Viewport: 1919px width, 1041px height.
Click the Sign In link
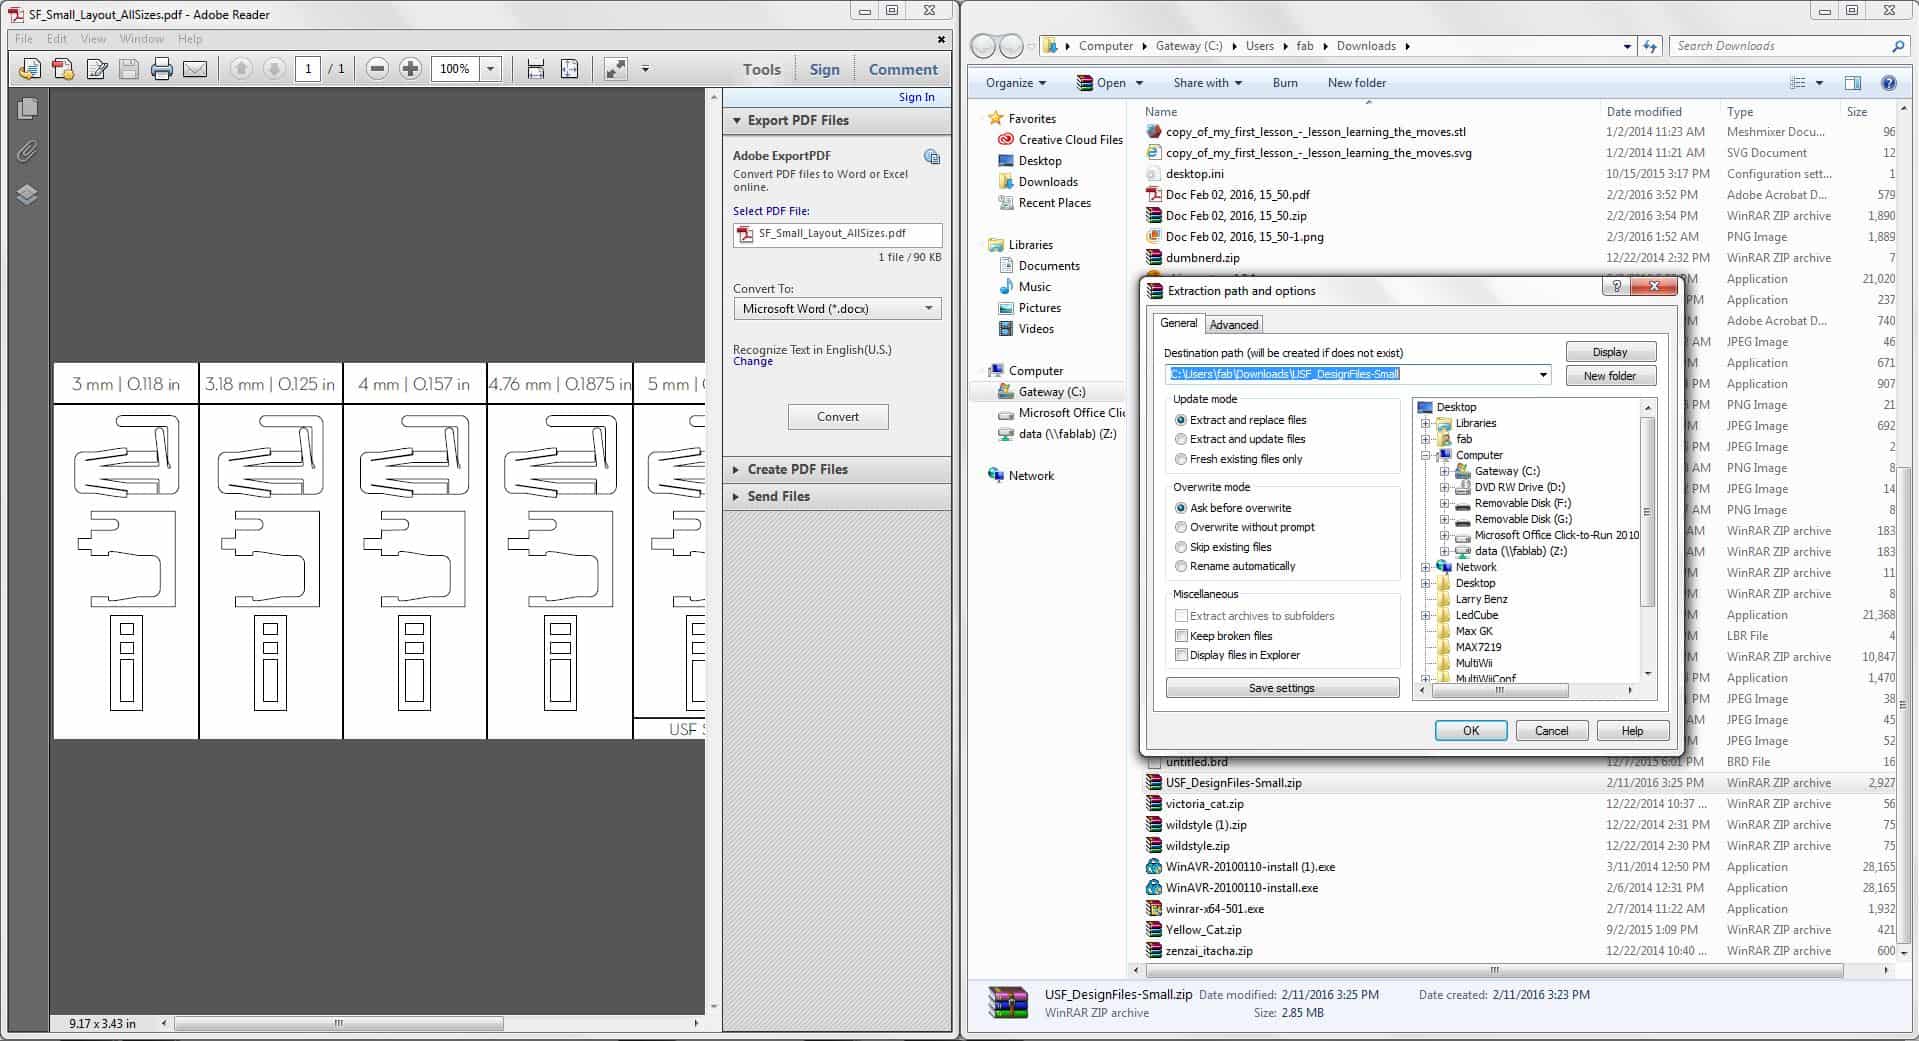pyautogui.click(x=916, y=97)
